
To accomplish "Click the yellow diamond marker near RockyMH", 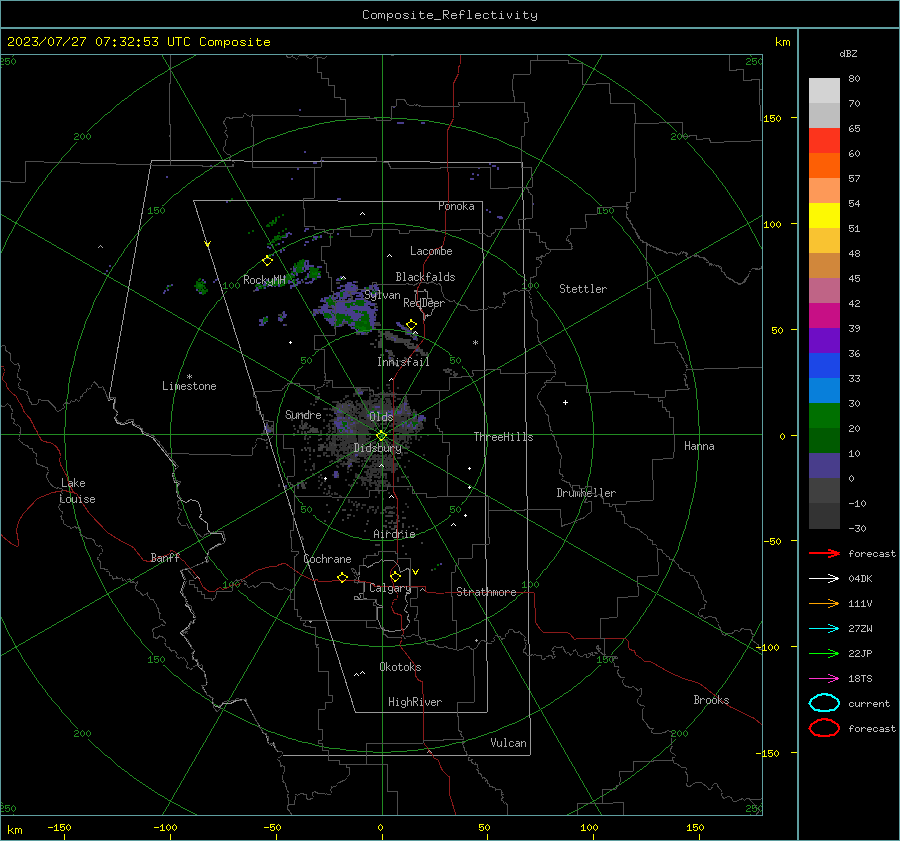I will (267, 261).
